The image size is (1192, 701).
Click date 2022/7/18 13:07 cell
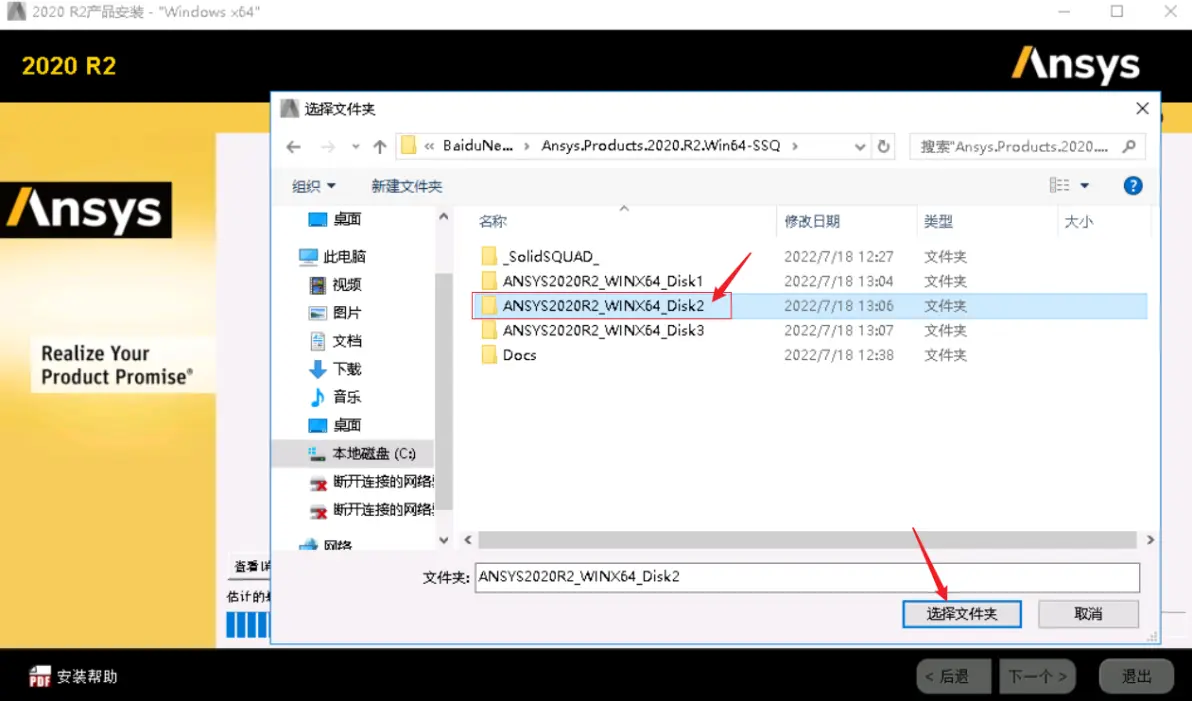pyautogui.click(x=839, y=331)
